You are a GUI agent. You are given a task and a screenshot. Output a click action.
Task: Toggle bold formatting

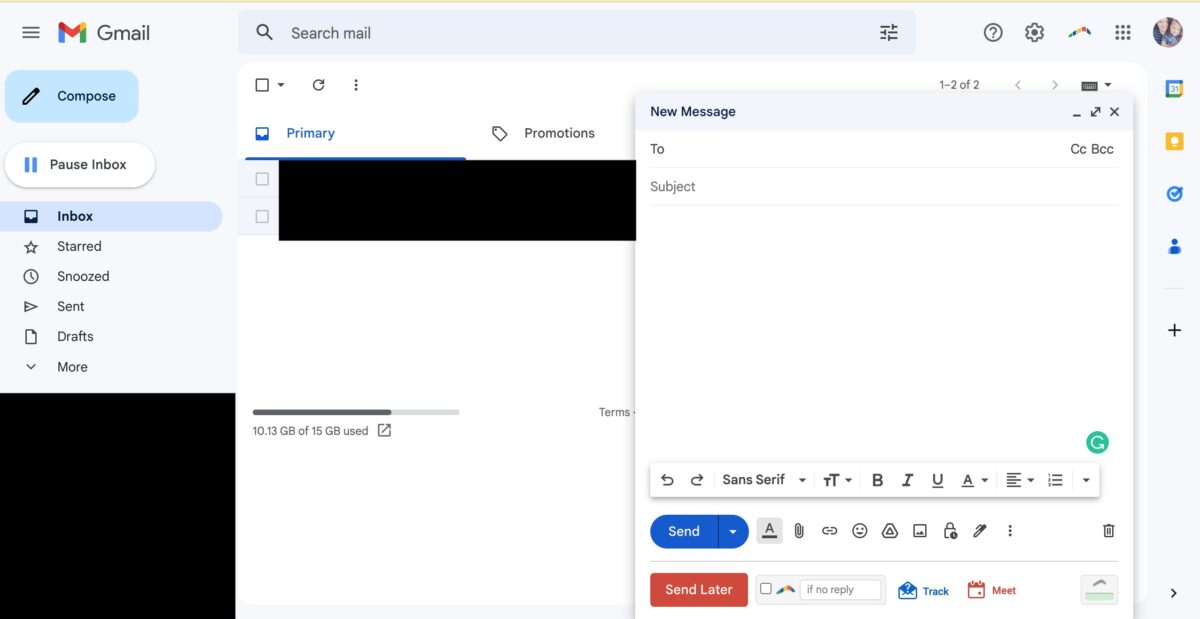point(877,480)
